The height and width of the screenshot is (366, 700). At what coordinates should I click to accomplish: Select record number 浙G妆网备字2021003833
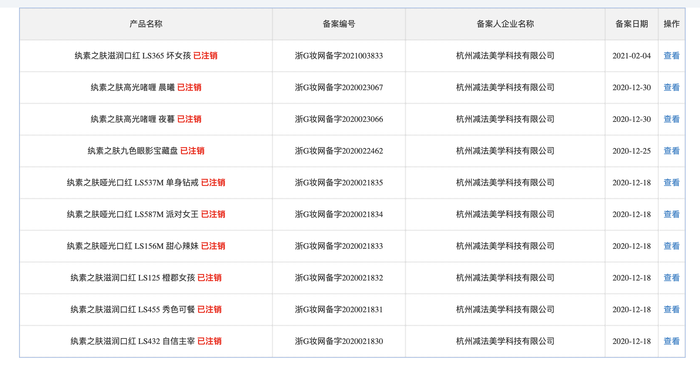coord(339,56)
